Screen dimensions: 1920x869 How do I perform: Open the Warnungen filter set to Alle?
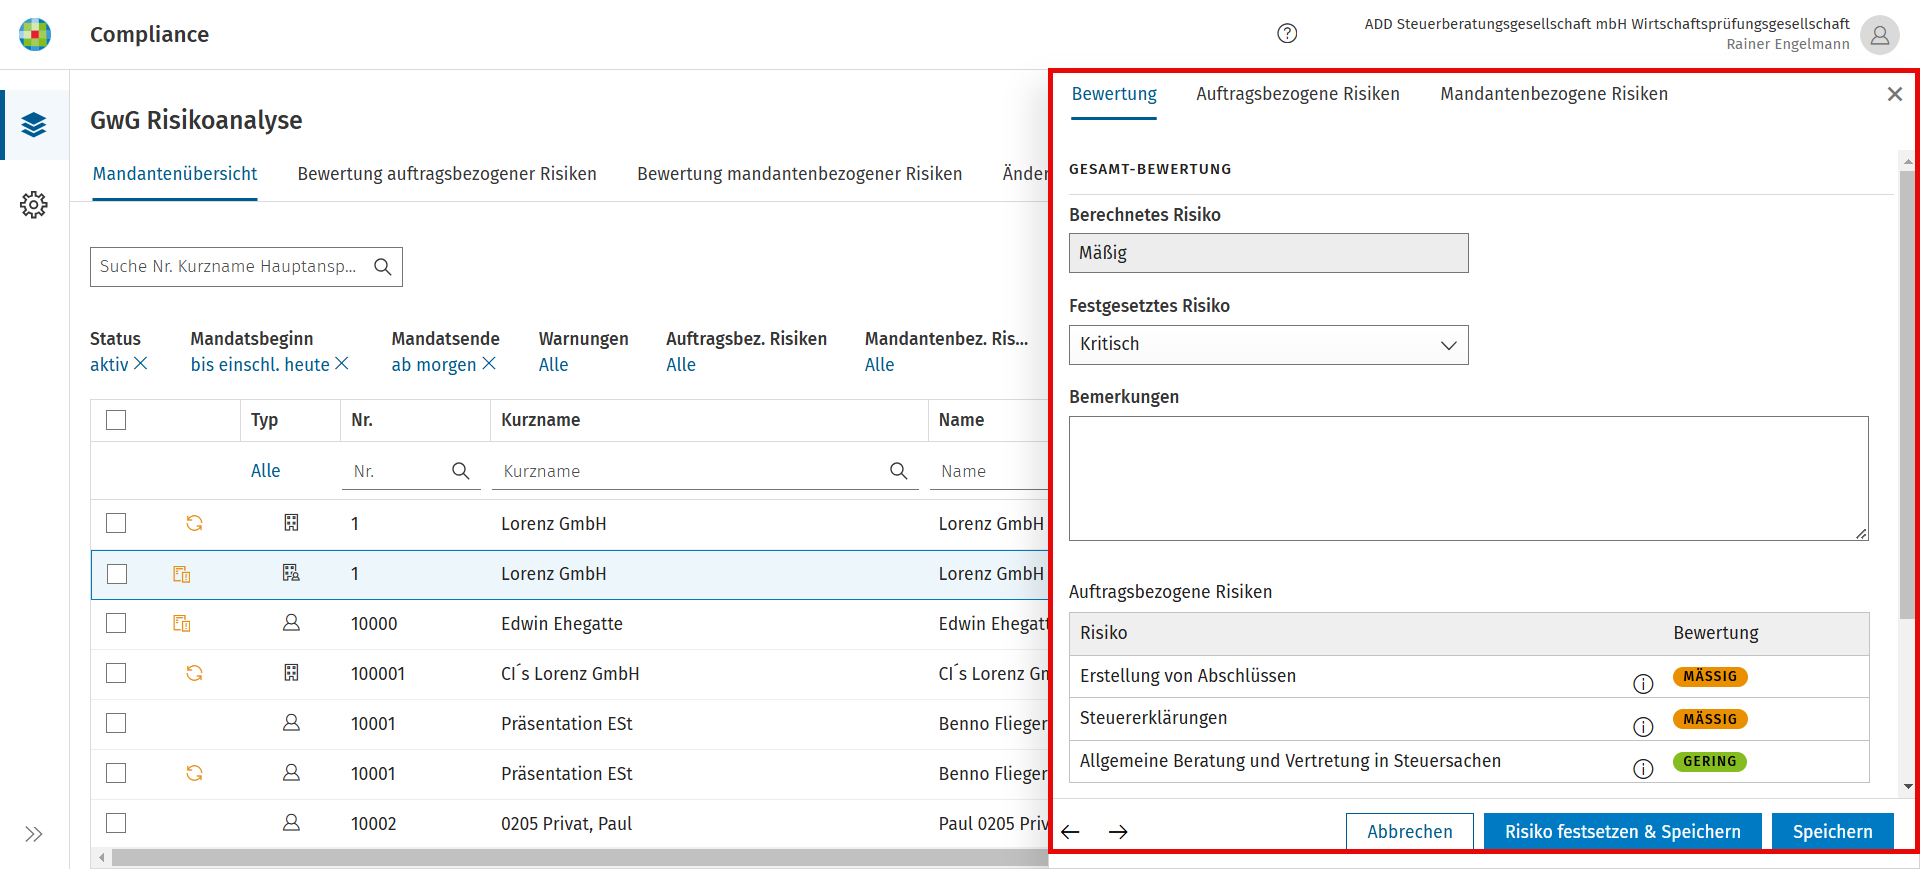(x=553, y=365)
